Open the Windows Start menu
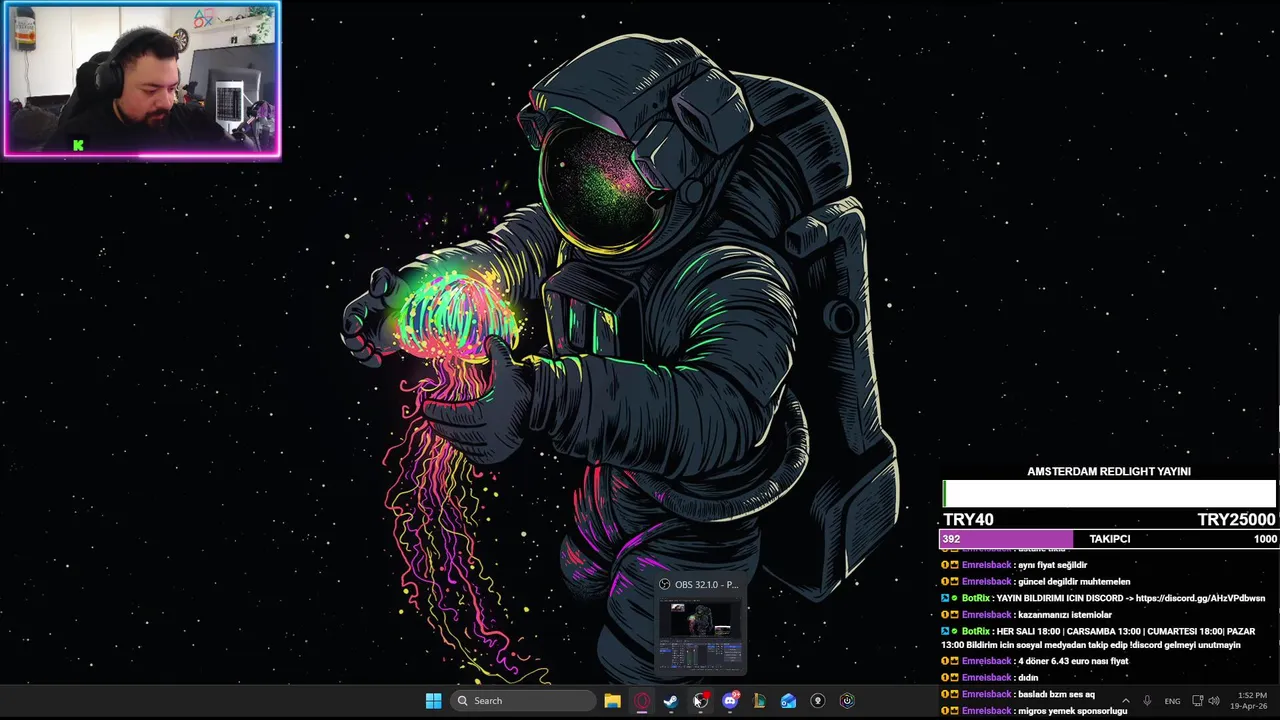The width and height of the screenshot is (1280, 720). click(x=433, y=701)
